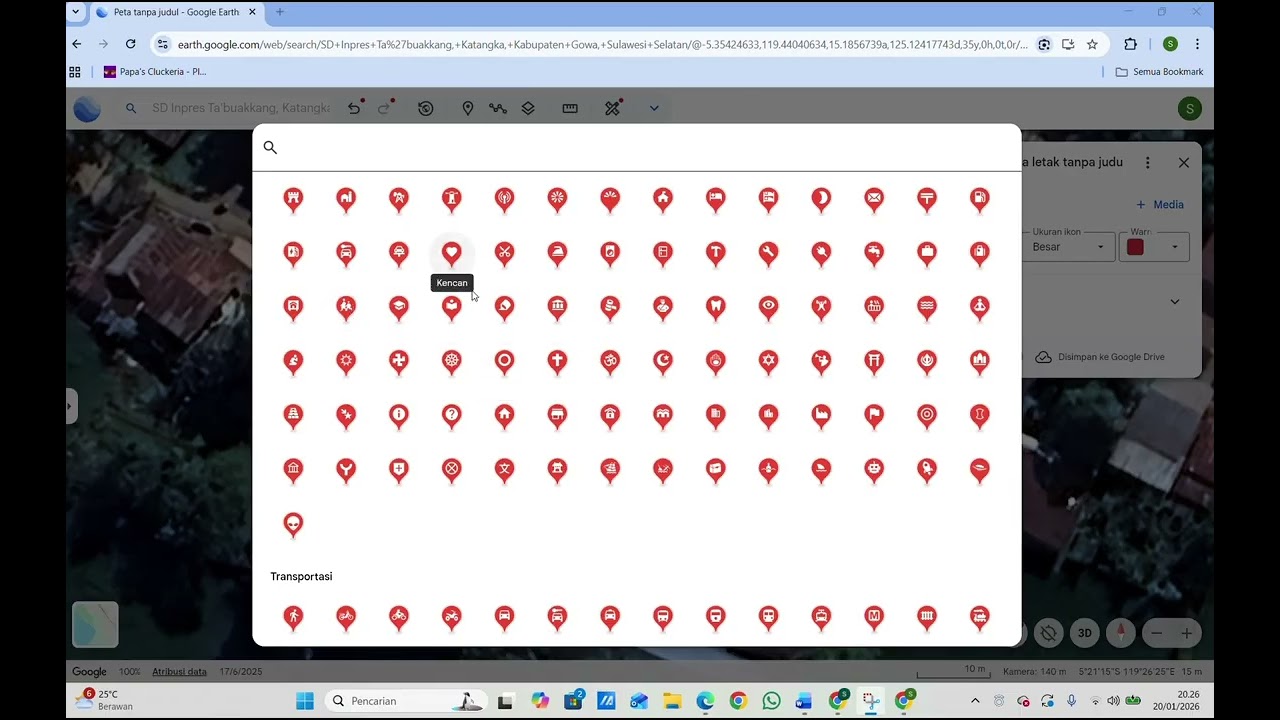The image size is (1280, 720).
Task: Pick the museum columns pin icon
Action: coord(557,307)
